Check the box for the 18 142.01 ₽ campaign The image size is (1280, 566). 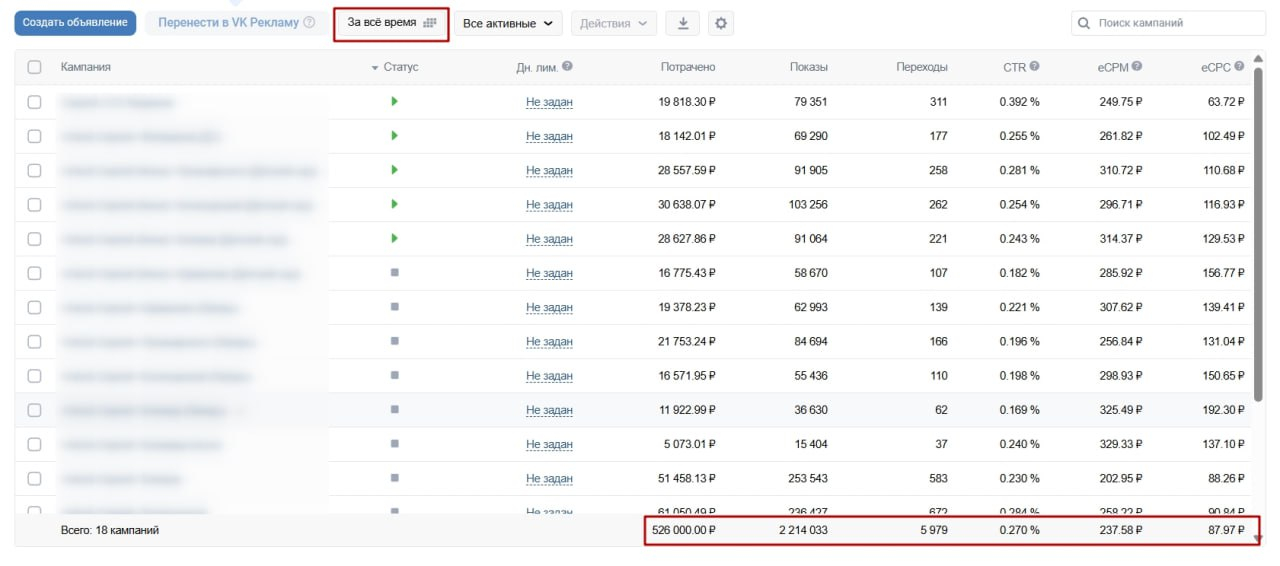coord(35,136)
